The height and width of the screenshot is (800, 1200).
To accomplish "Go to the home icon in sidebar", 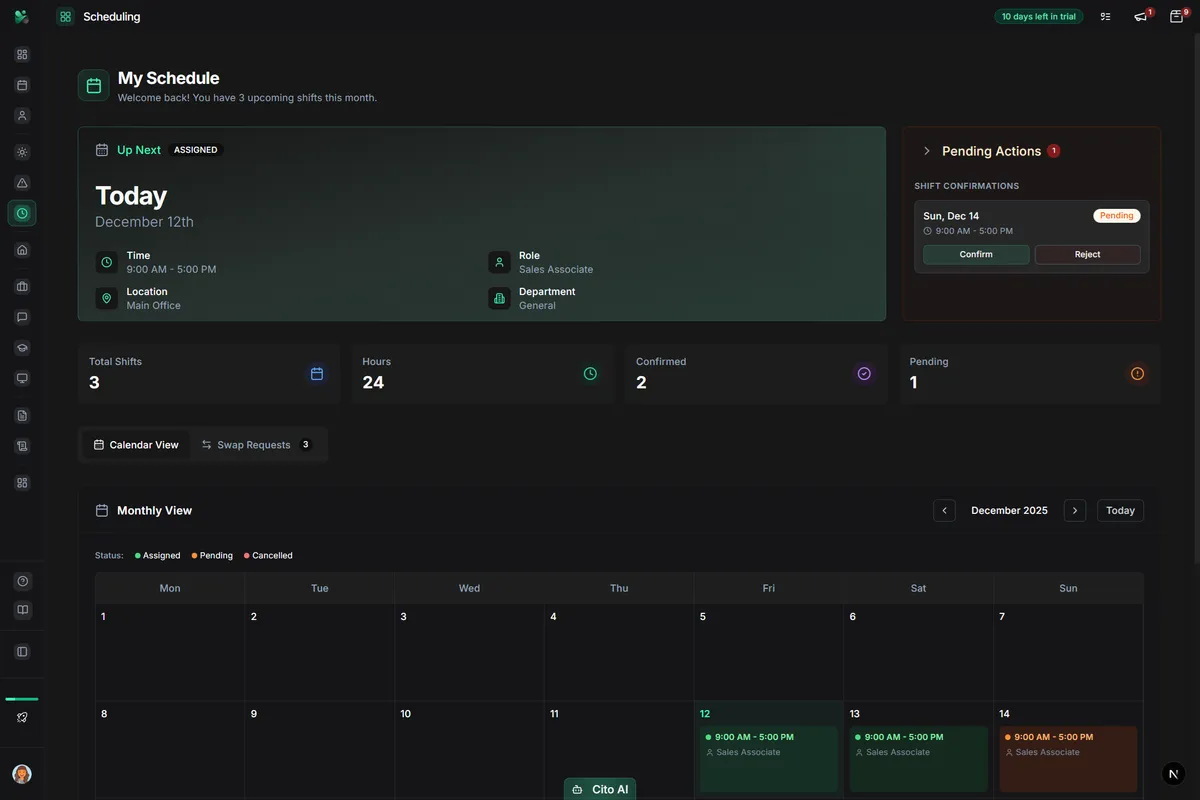I will (22, 250).
